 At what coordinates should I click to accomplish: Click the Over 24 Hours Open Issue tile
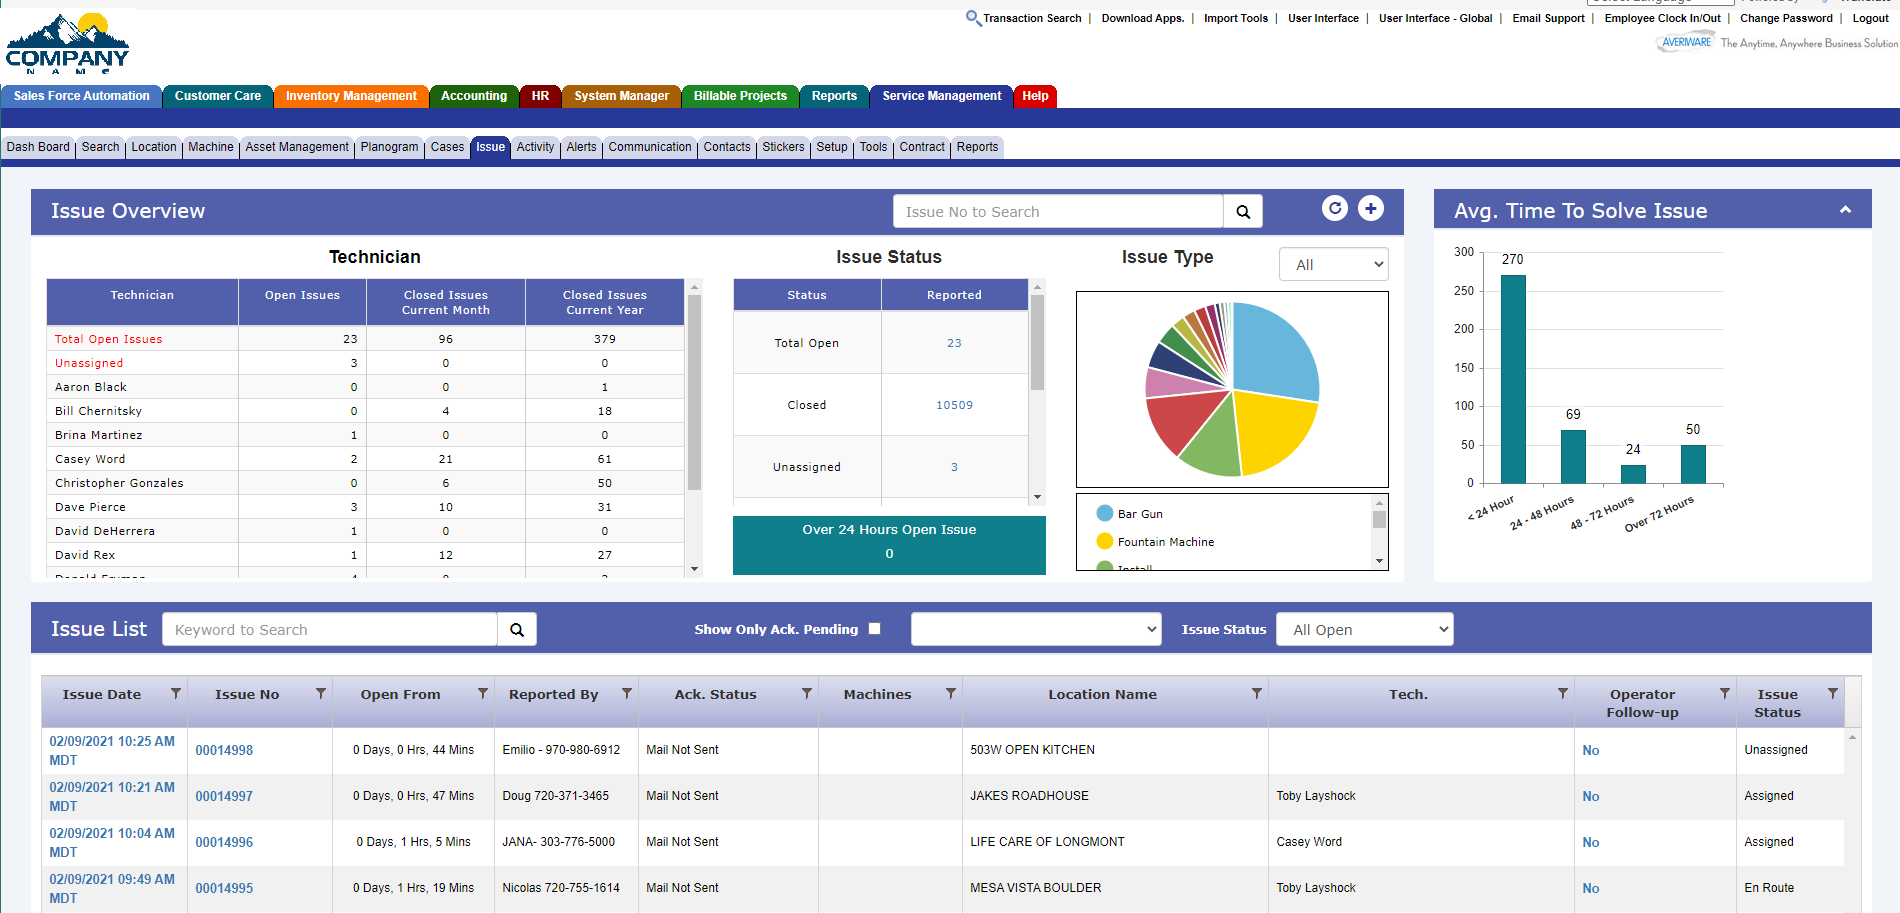tap(889, 545)
